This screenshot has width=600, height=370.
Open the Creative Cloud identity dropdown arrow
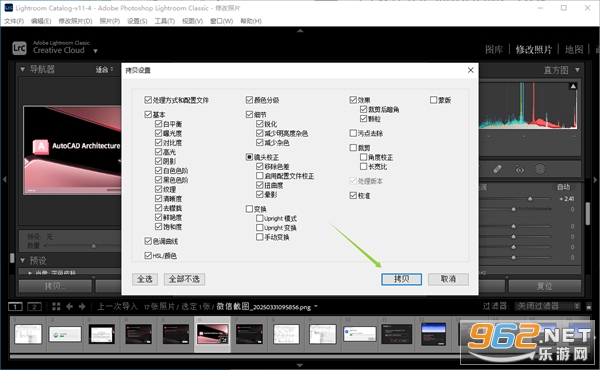tap(95, 51)
